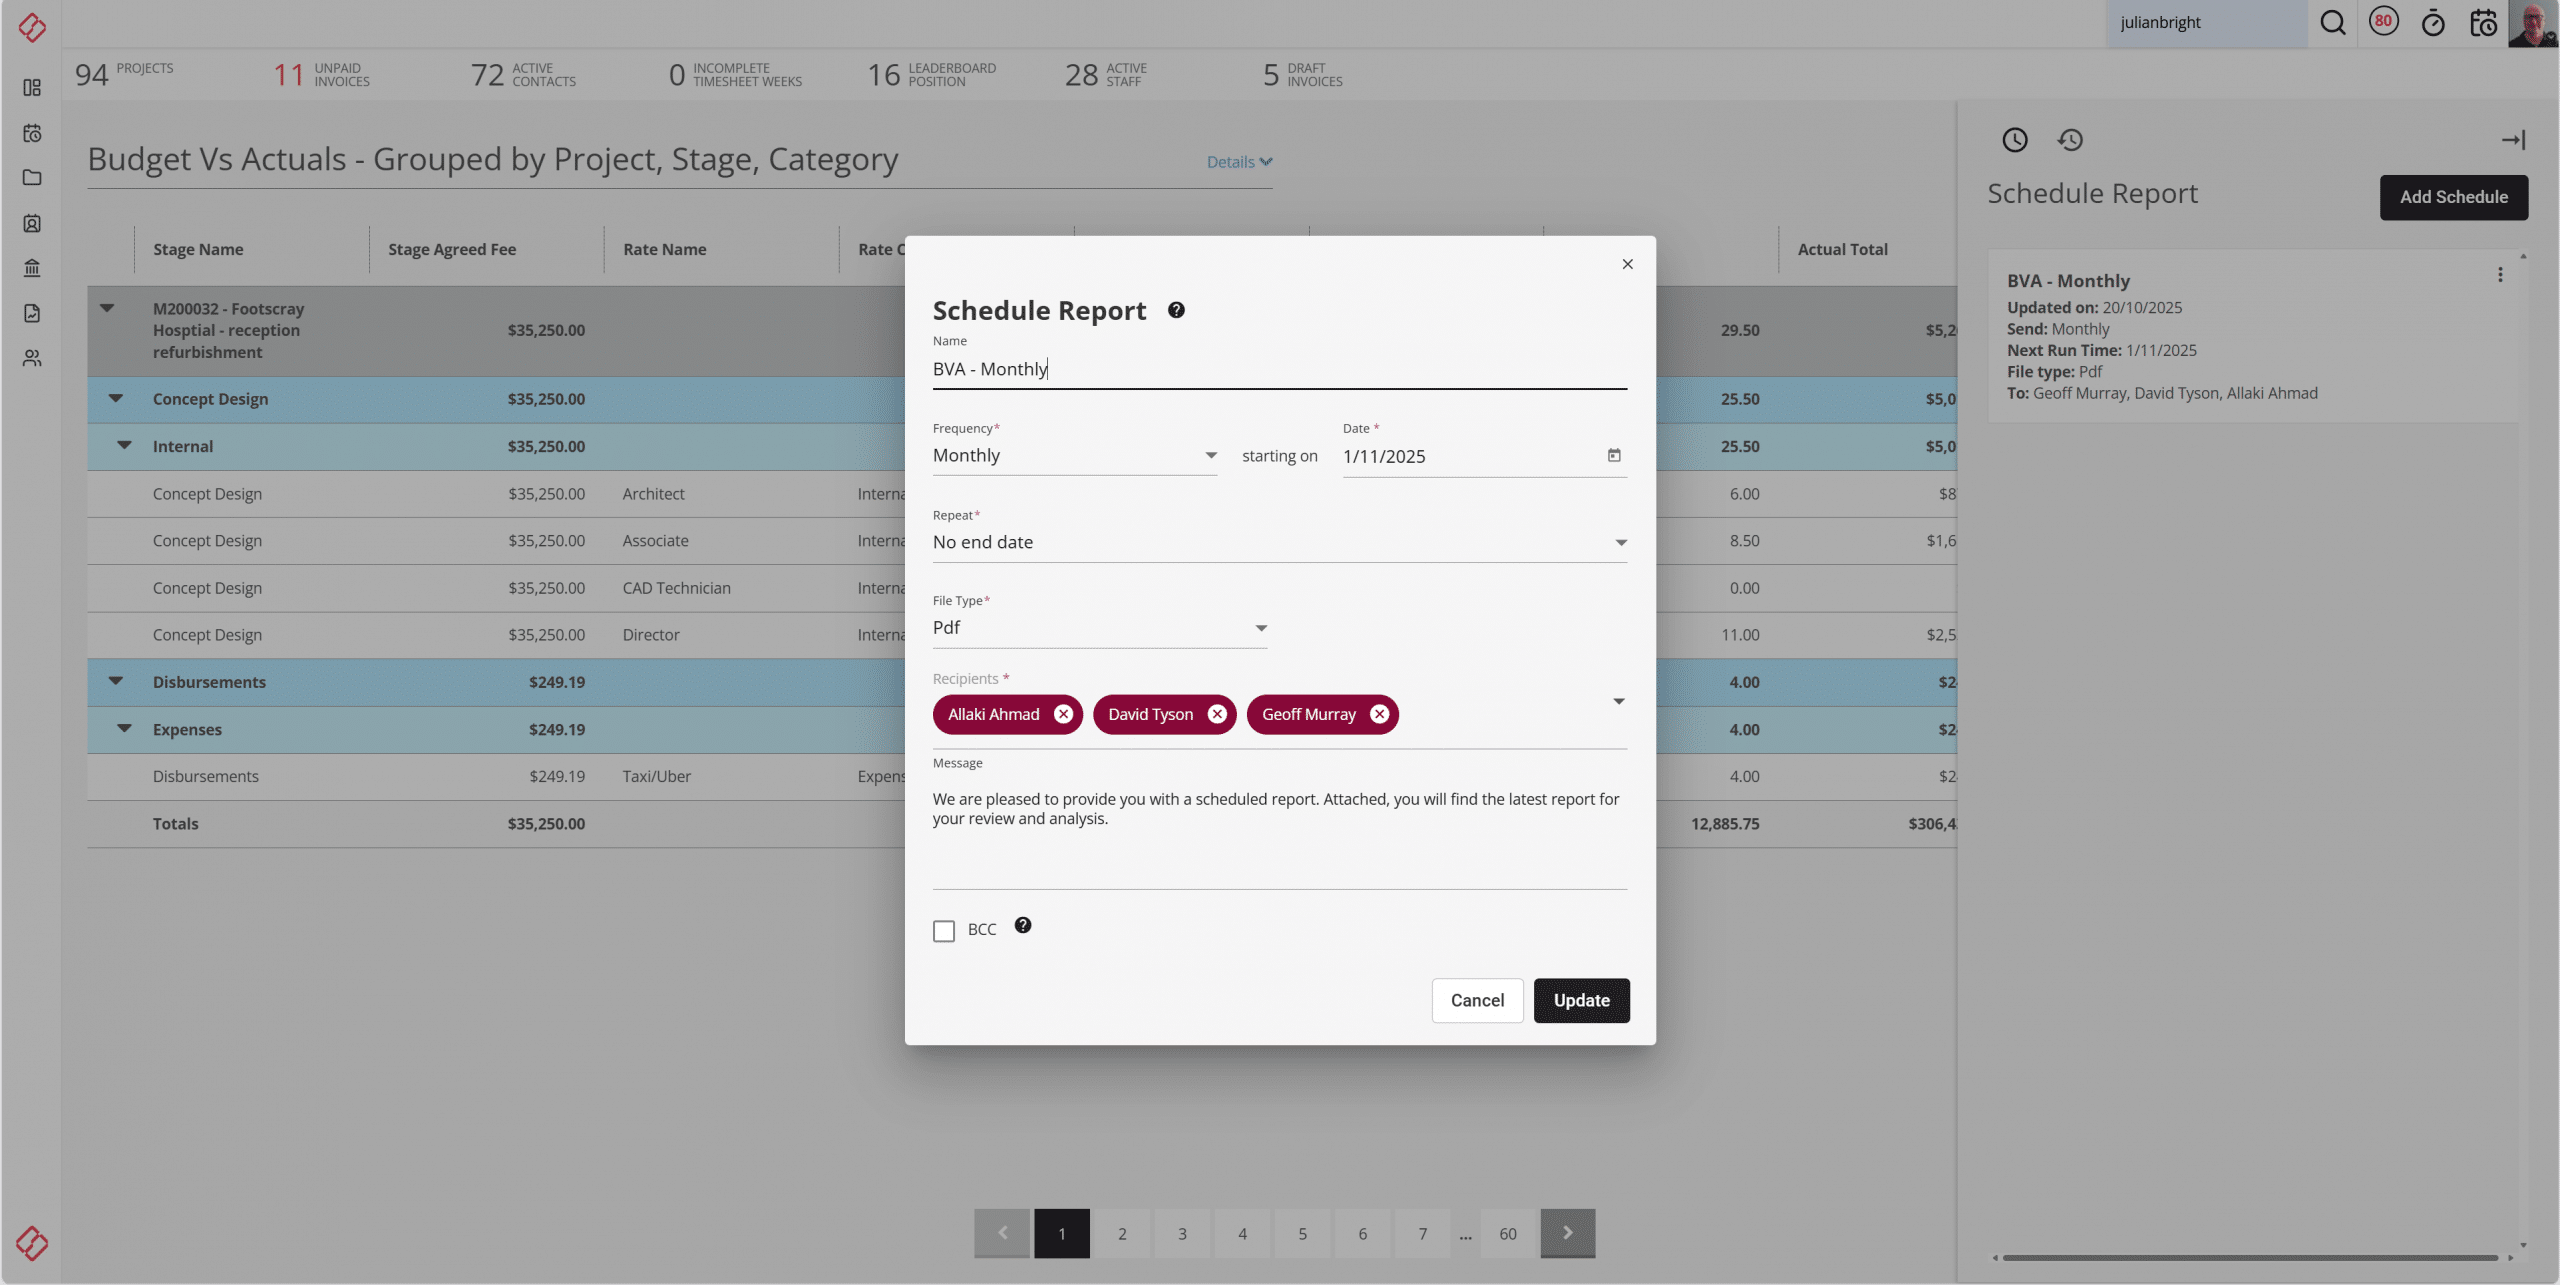The image size is (2560, 1285).
Task: Enable the BCC checkbox
Action: (943, 931)
